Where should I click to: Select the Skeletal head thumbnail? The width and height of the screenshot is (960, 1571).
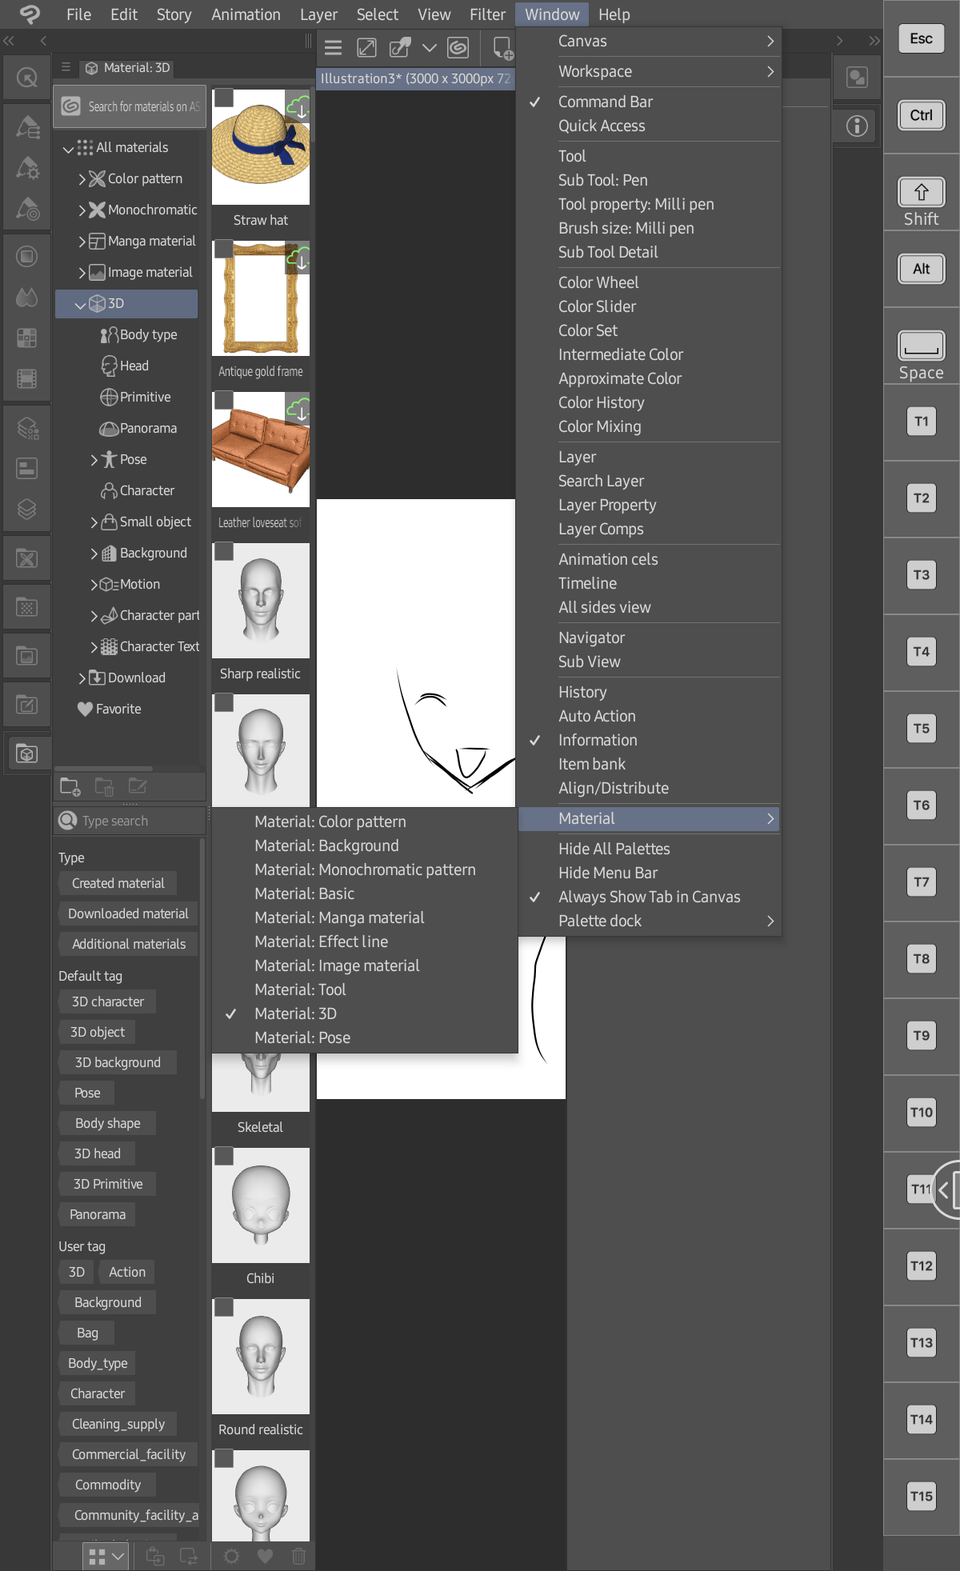[x=261, y=1084]
